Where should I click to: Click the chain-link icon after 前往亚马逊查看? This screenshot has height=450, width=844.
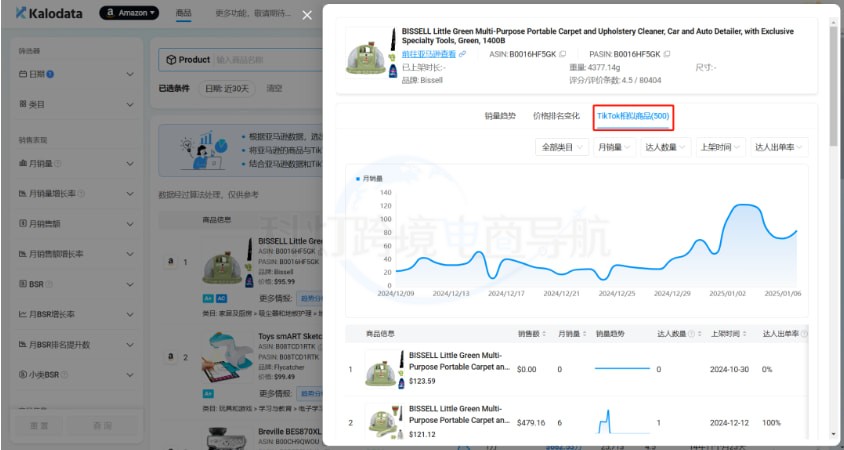pos(462,54)
